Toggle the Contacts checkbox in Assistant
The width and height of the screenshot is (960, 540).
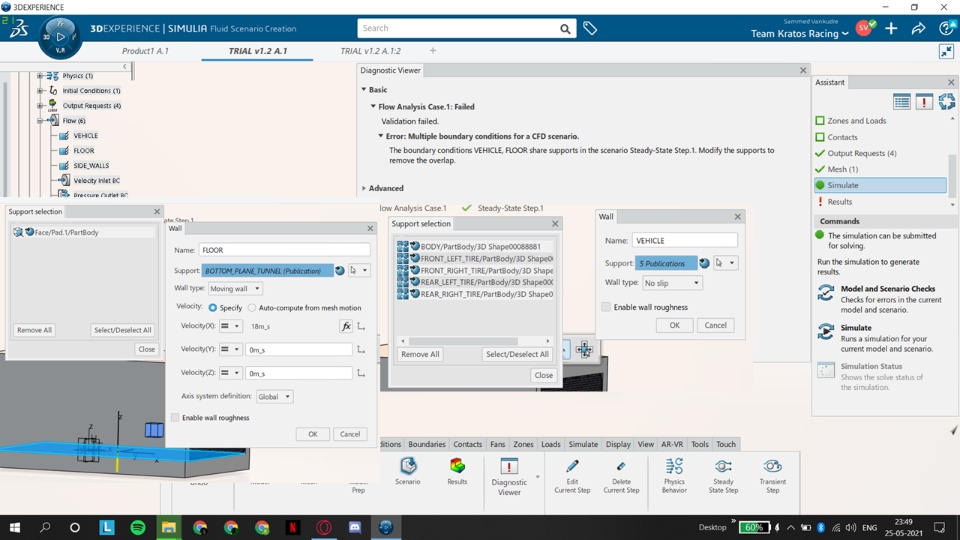point(820,137)
